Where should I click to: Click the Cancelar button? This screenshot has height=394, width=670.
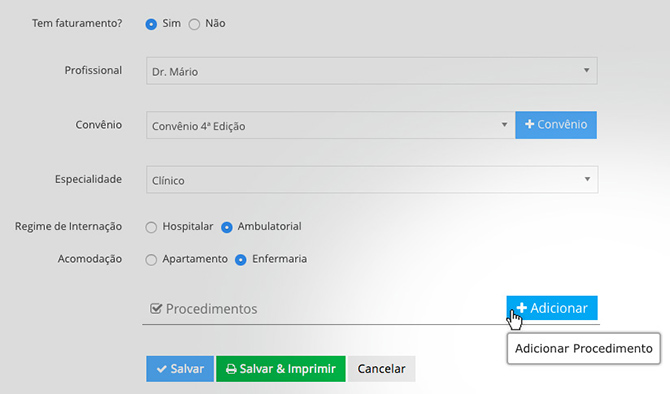(x=381, y=369)
